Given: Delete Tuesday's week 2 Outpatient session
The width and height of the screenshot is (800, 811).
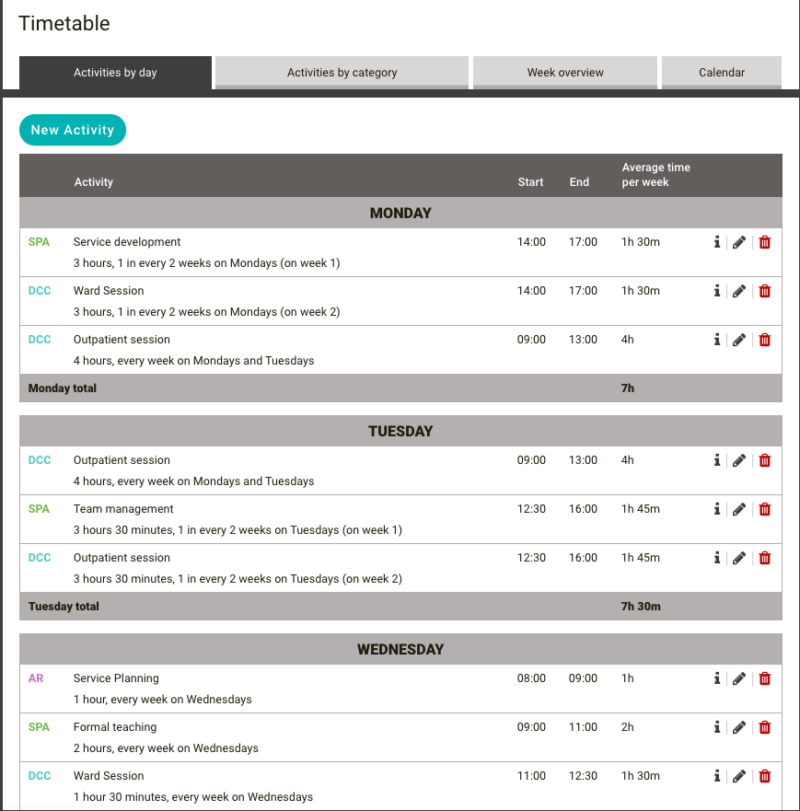Looking at the screenshot, I should pos(764,558).
